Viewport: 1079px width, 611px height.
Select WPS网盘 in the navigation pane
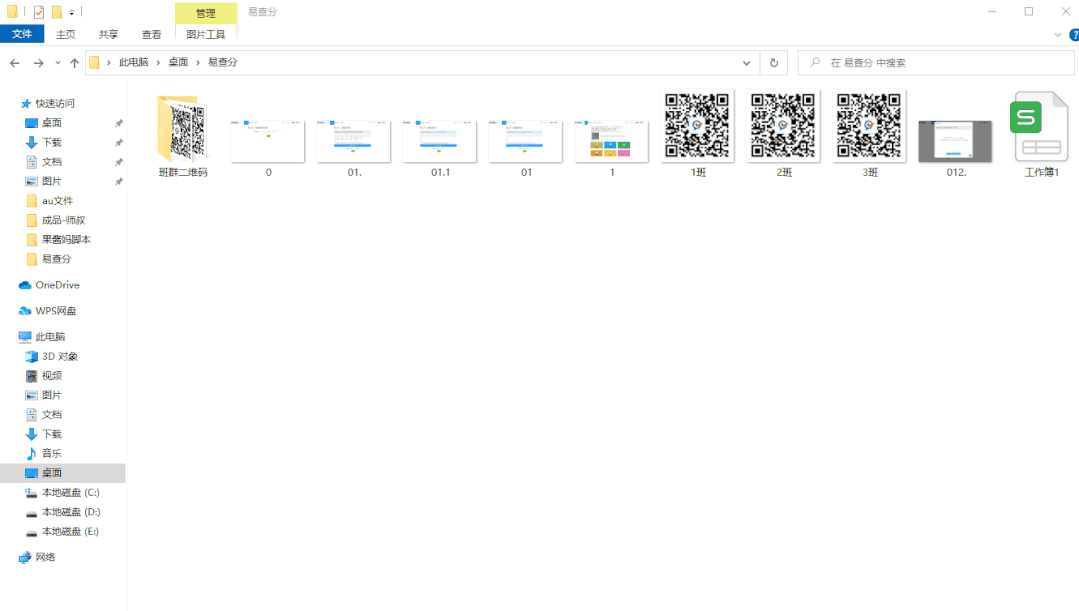[x=56, y=311]
